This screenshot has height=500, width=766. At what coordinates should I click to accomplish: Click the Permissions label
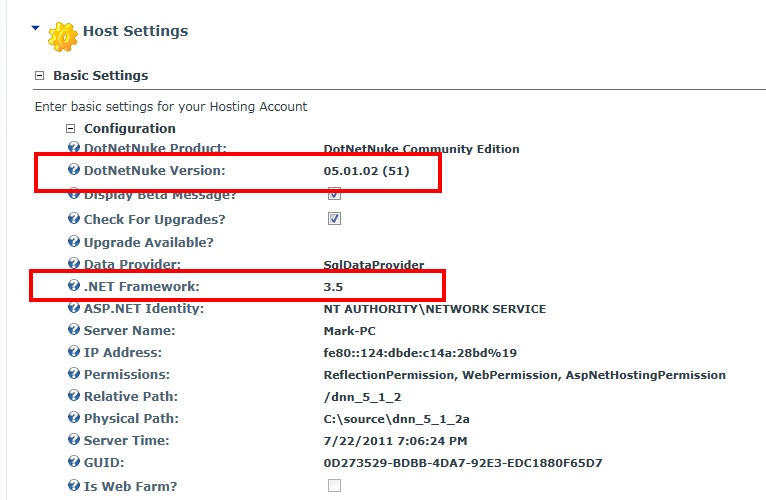click(127, 374)
